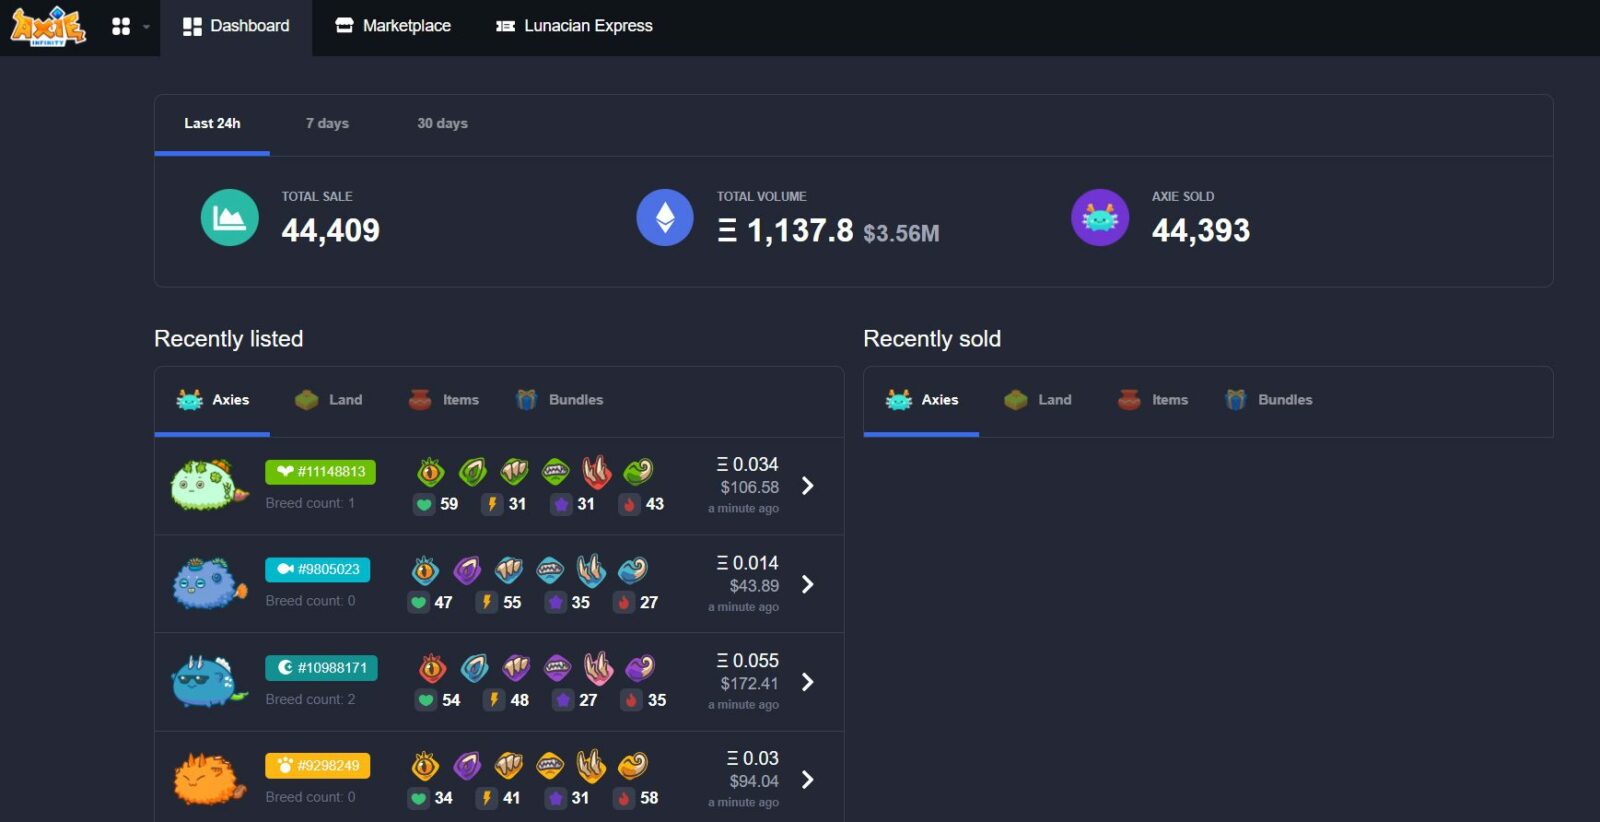Select Items tab under Recently listed
This screenshot has width=1600, height=822.
coord(443,400)
